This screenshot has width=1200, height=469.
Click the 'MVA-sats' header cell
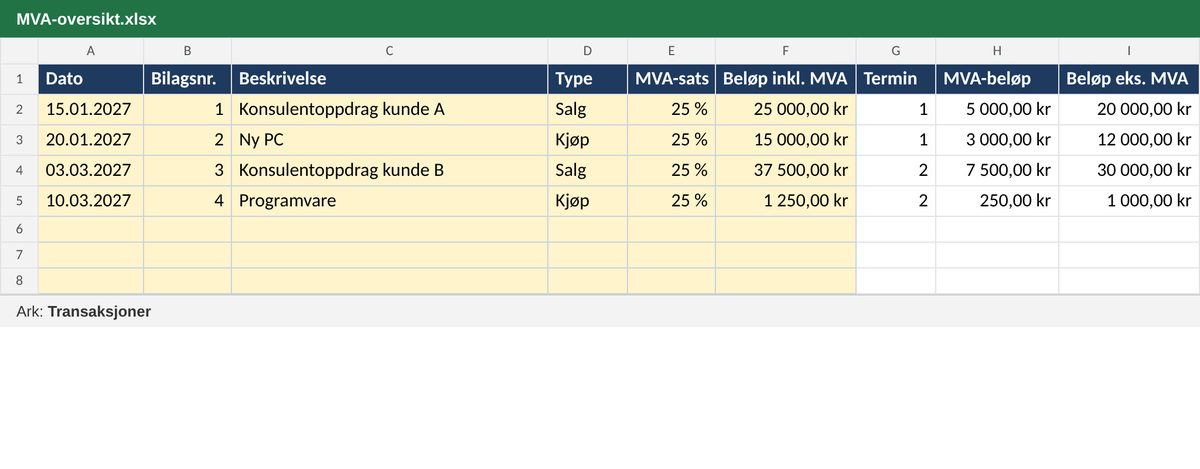pyautogui.click(x=672, y=79)
